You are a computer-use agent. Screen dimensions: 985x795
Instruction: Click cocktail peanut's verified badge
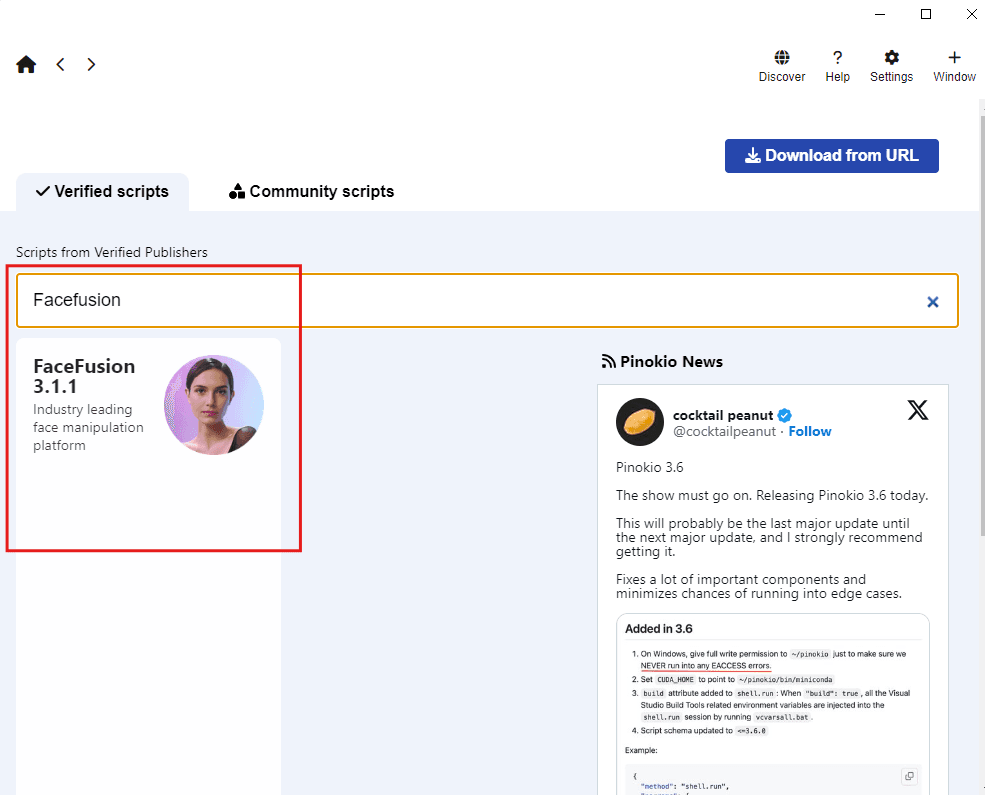[x=784, y=415]
